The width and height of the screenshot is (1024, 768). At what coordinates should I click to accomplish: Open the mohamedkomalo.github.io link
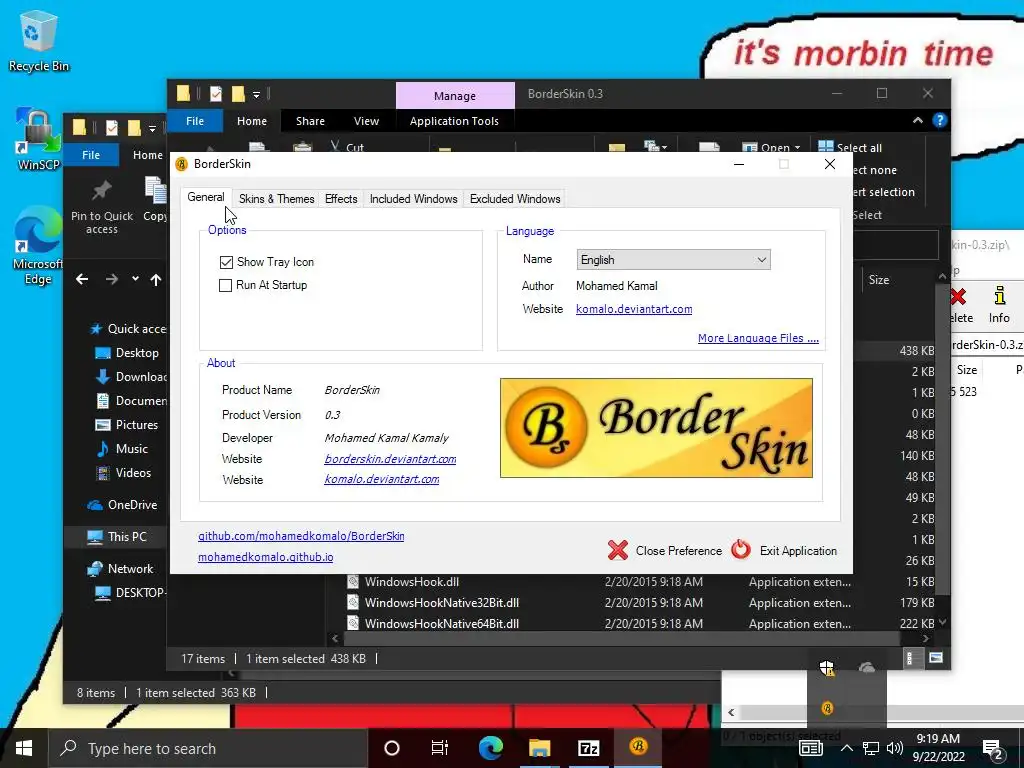(266, 557)
